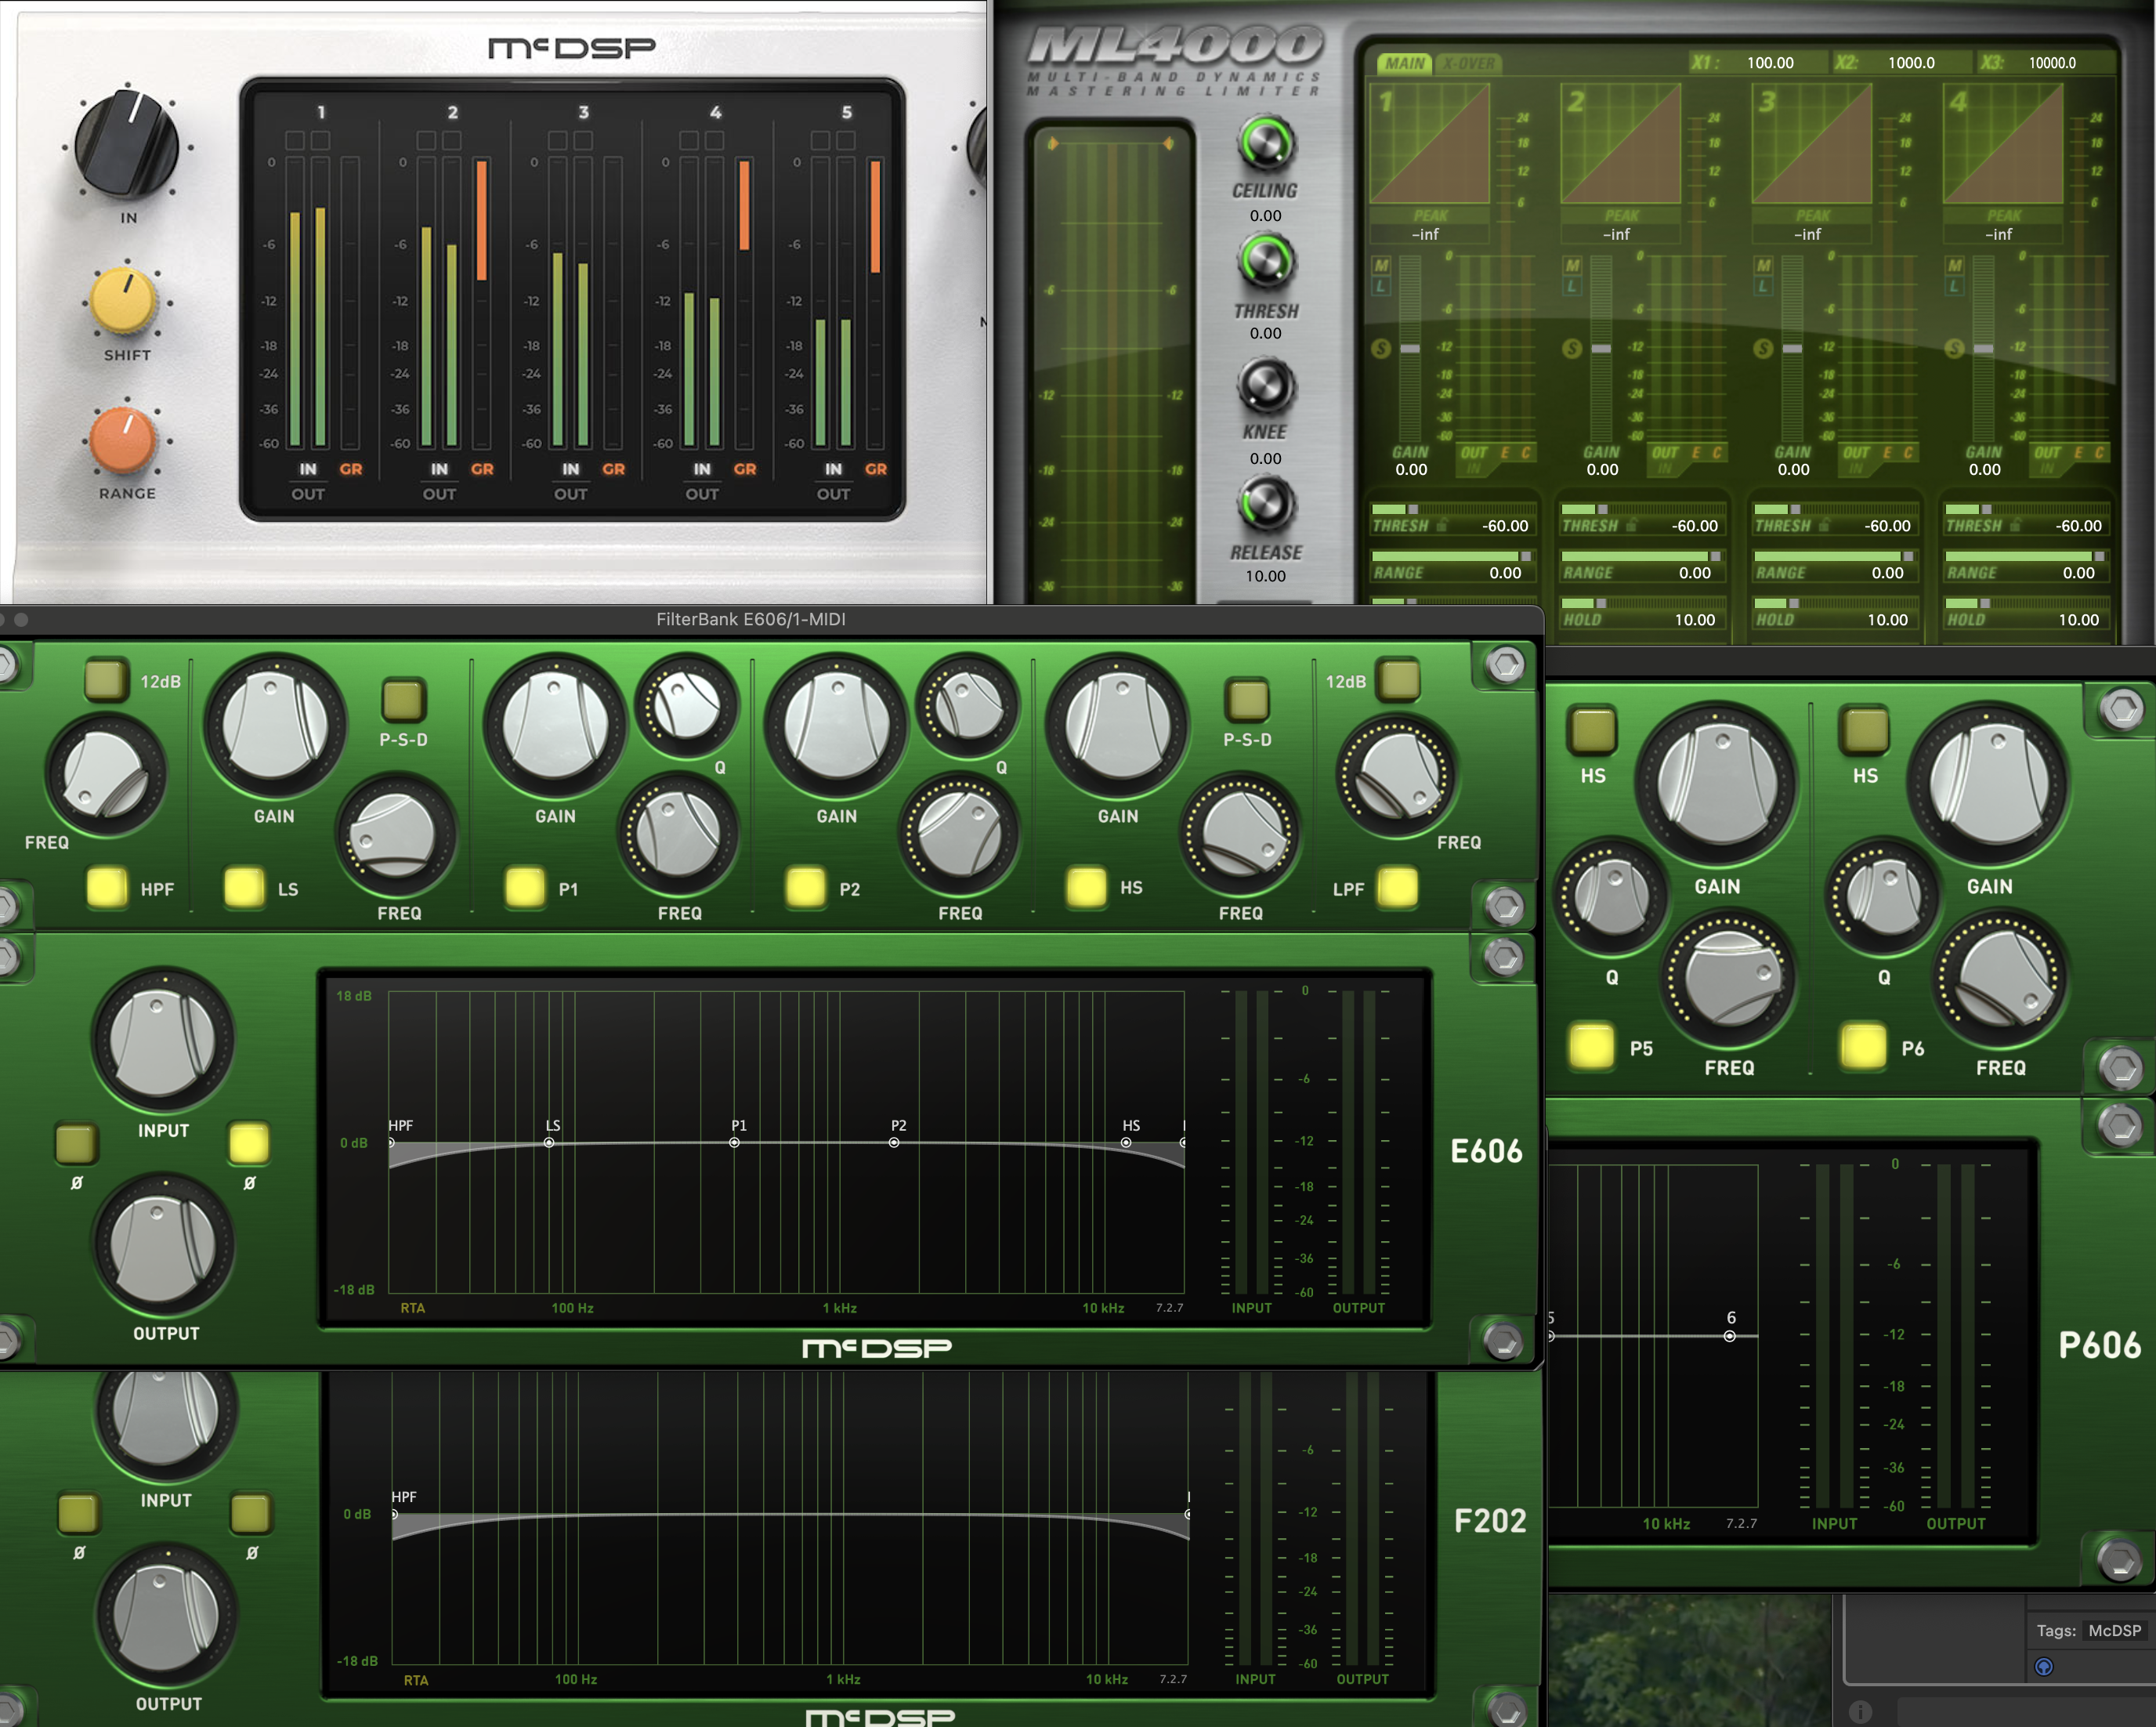Click the F202 OUTPUT knob
Viewport: 2156px width, 1727px height.
coord(165,1615)
